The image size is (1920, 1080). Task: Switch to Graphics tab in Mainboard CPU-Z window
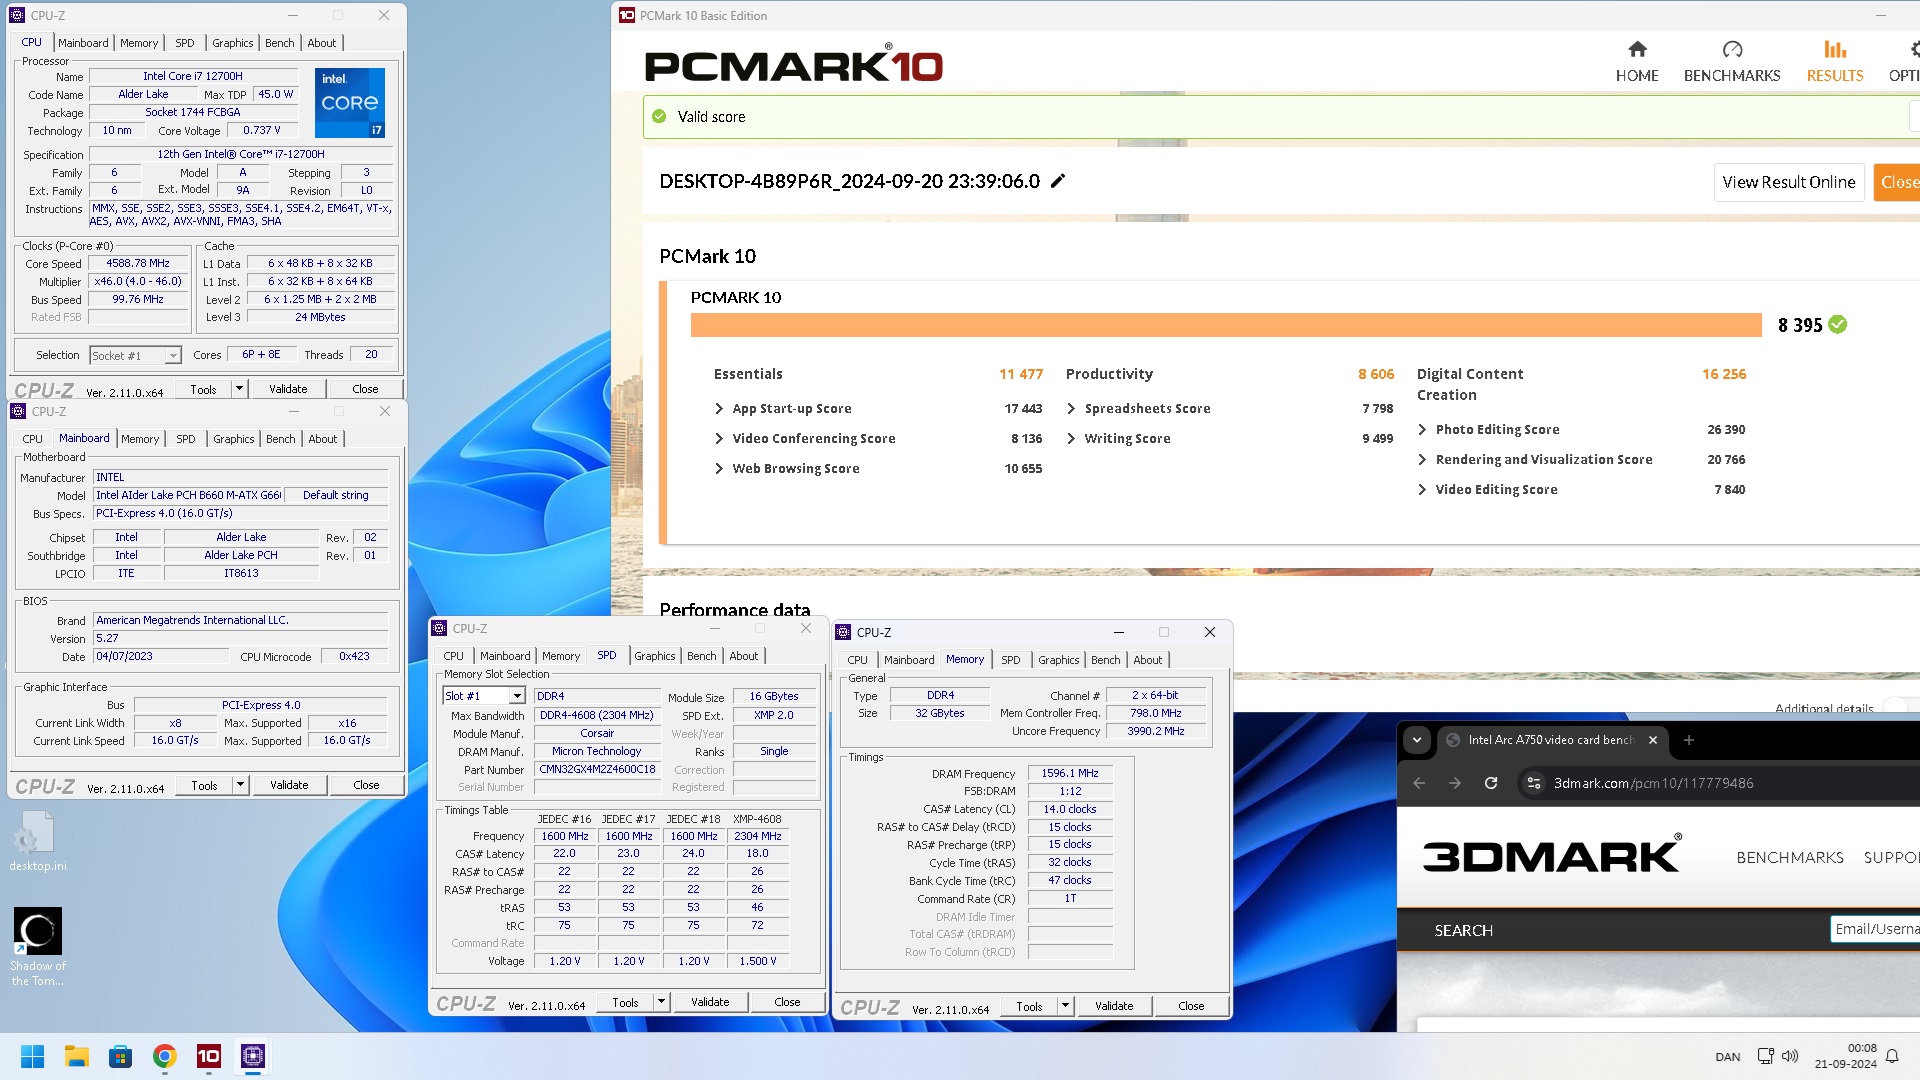pyautogui.click(x=234, y=439)
